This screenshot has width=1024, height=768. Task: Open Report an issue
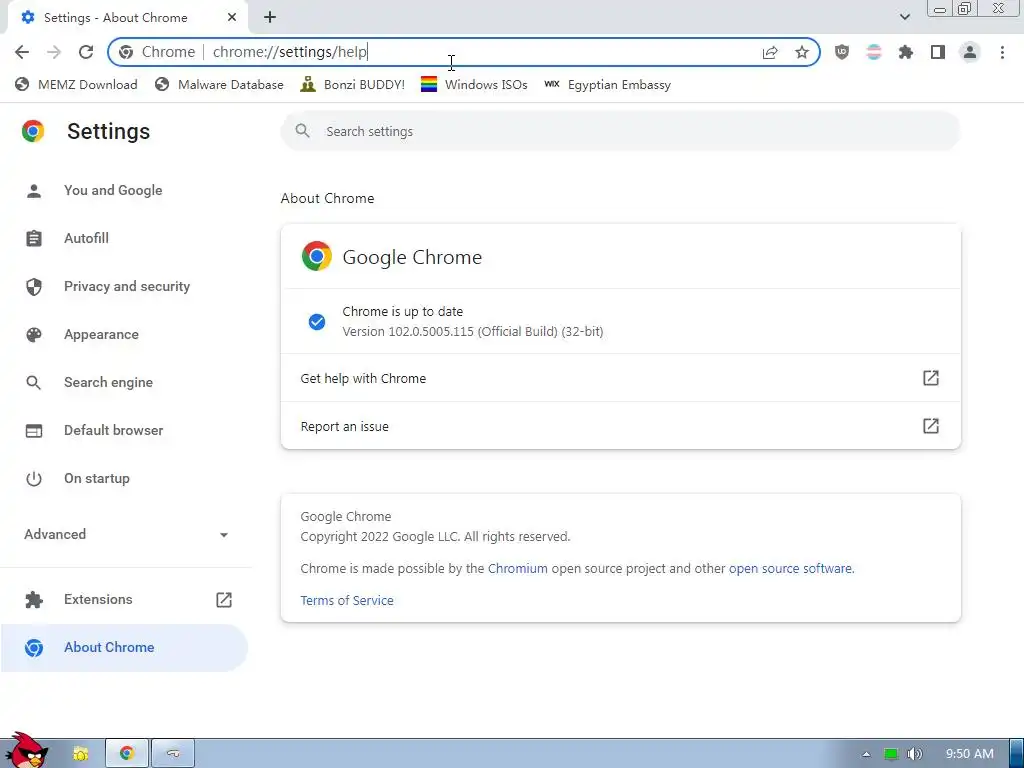tap(620, 426)
